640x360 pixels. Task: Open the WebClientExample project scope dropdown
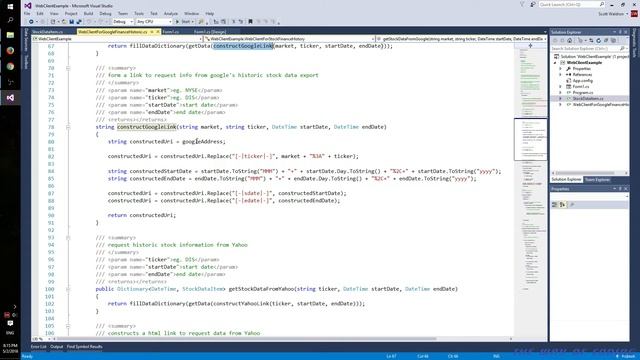tap(117, 39)
